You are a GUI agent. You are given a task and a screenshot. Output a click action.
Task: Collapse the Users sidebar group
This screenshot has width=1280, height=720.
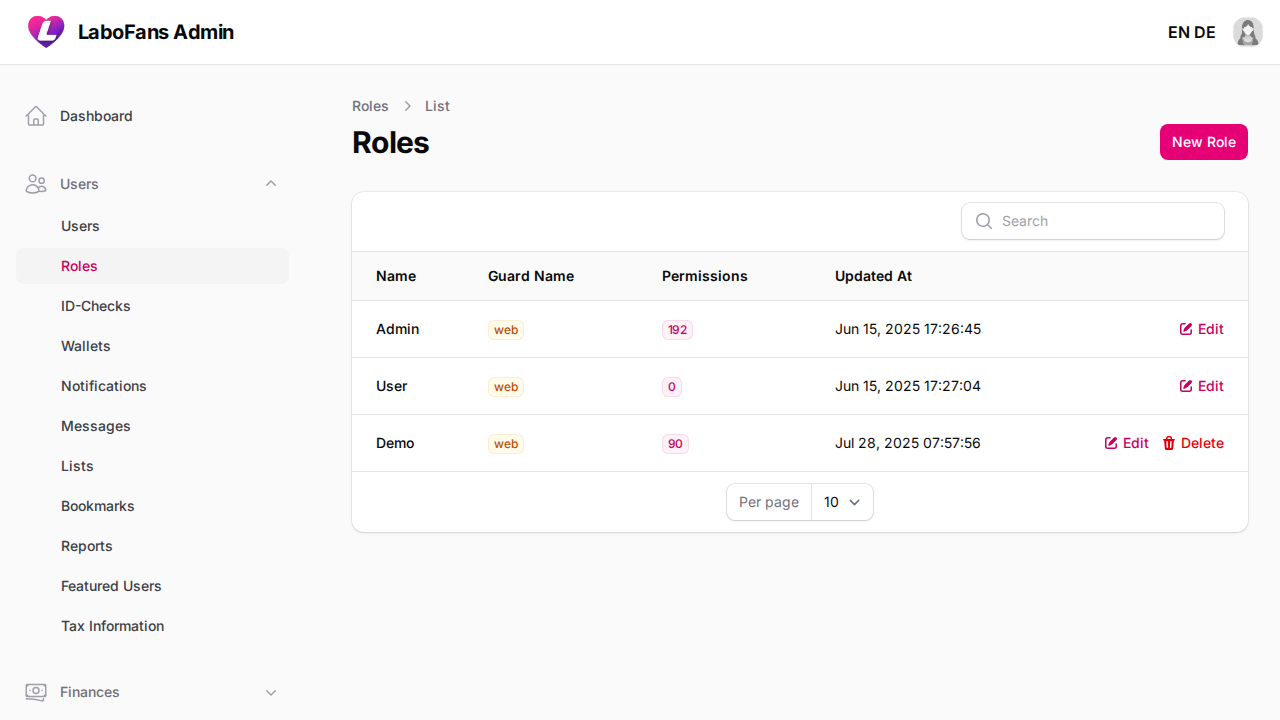click(271, 184)
